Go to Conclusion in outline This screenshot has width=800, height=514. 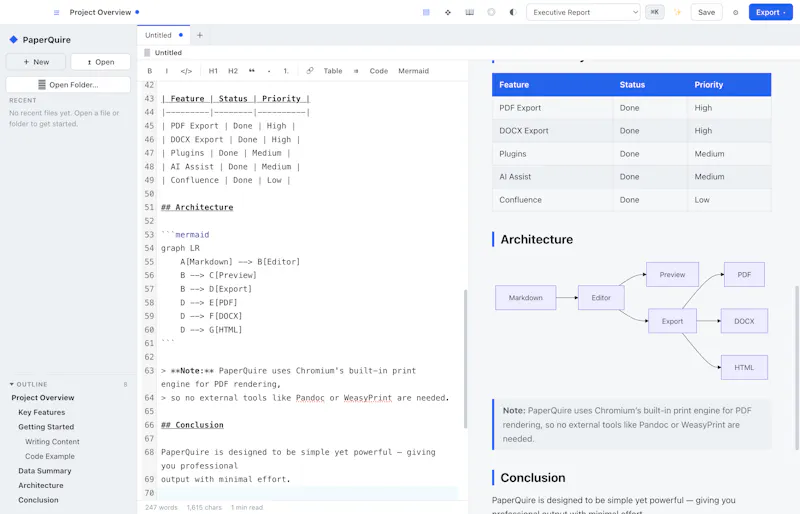coord(38,500)
